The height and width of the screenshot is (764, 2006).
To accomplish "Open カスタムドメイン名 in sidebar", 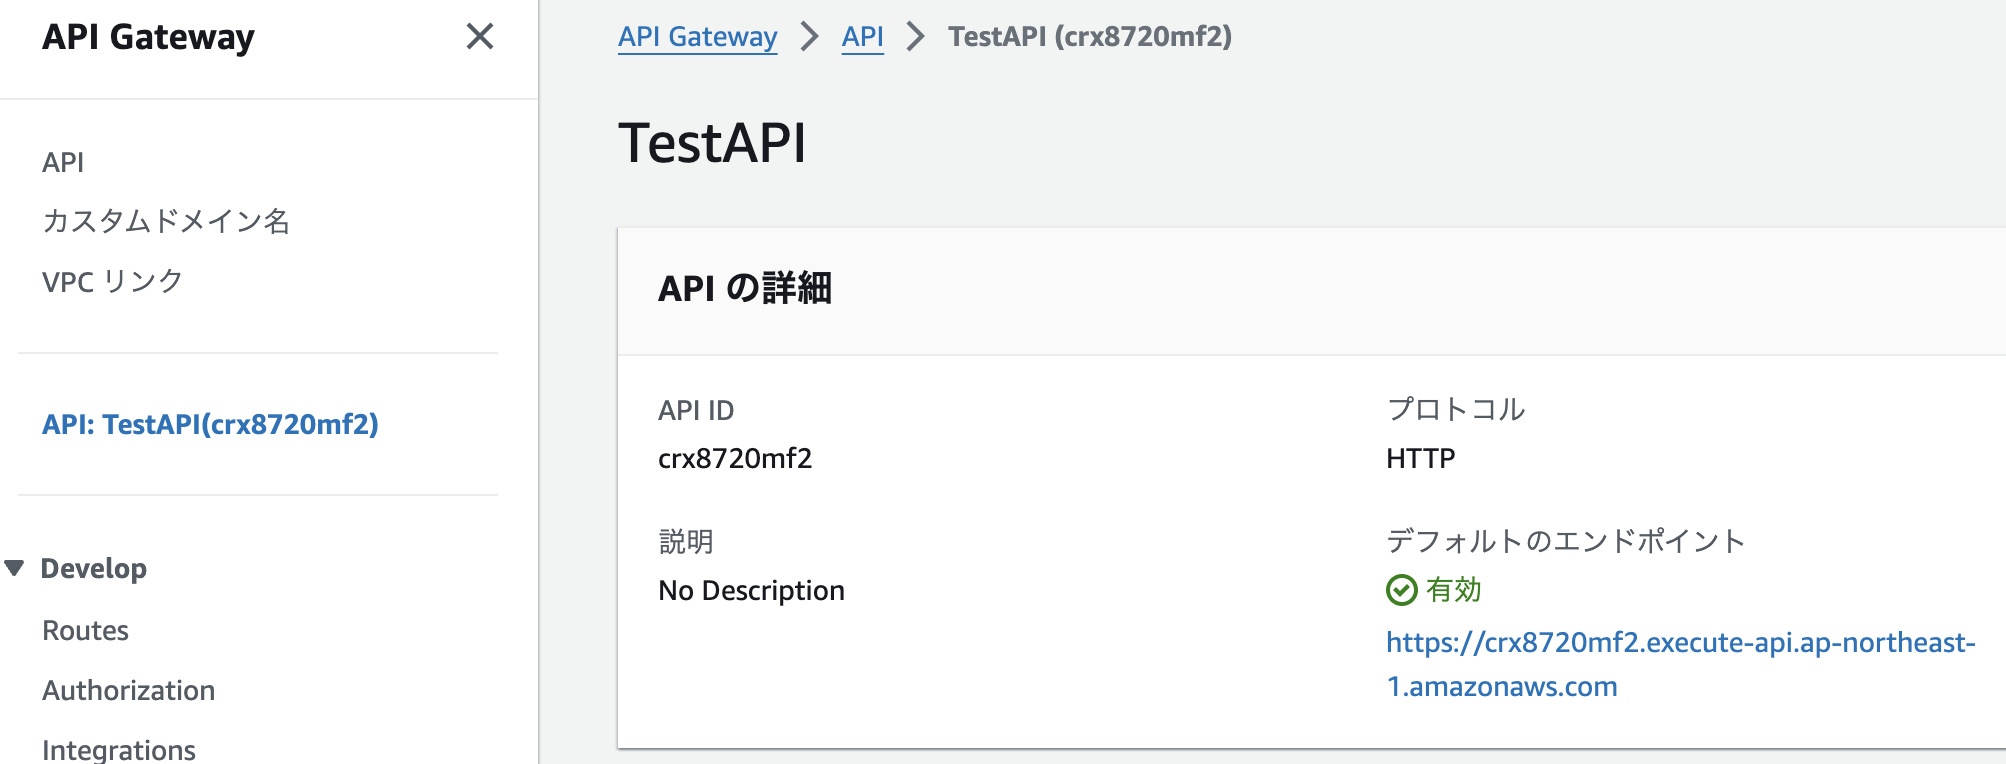I will [x=166, y=221].
